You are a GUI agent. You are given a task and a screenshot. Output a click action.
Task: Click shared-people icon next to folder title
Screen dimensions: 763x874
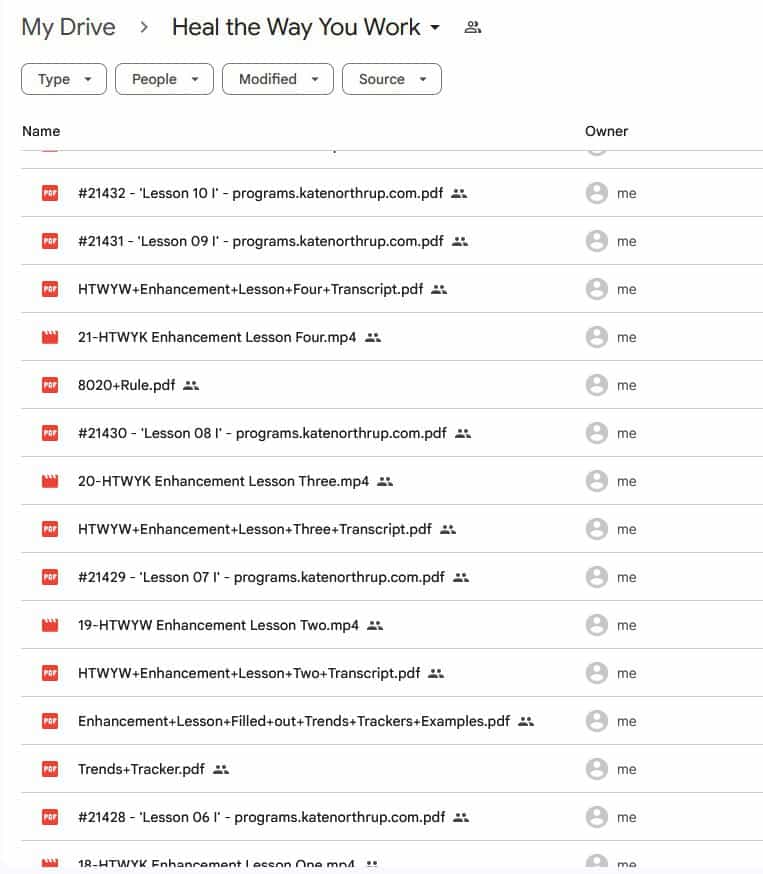(x=473, y=28)
